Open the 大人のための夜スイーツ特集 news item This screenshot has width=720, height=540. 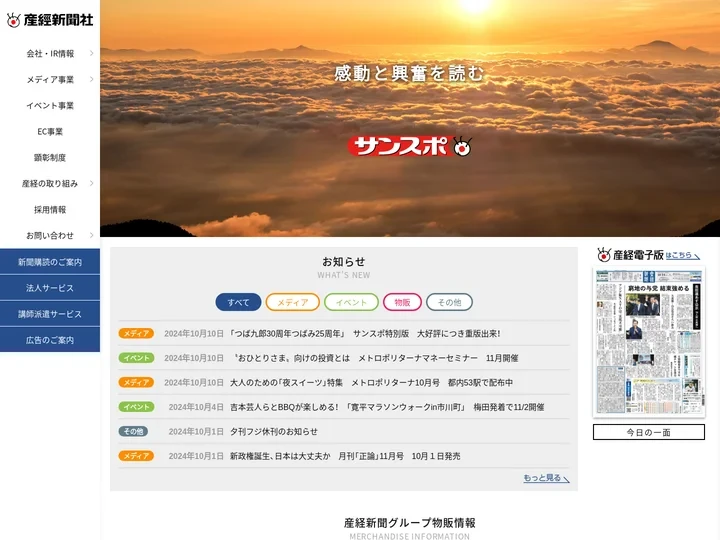point(371,382)
